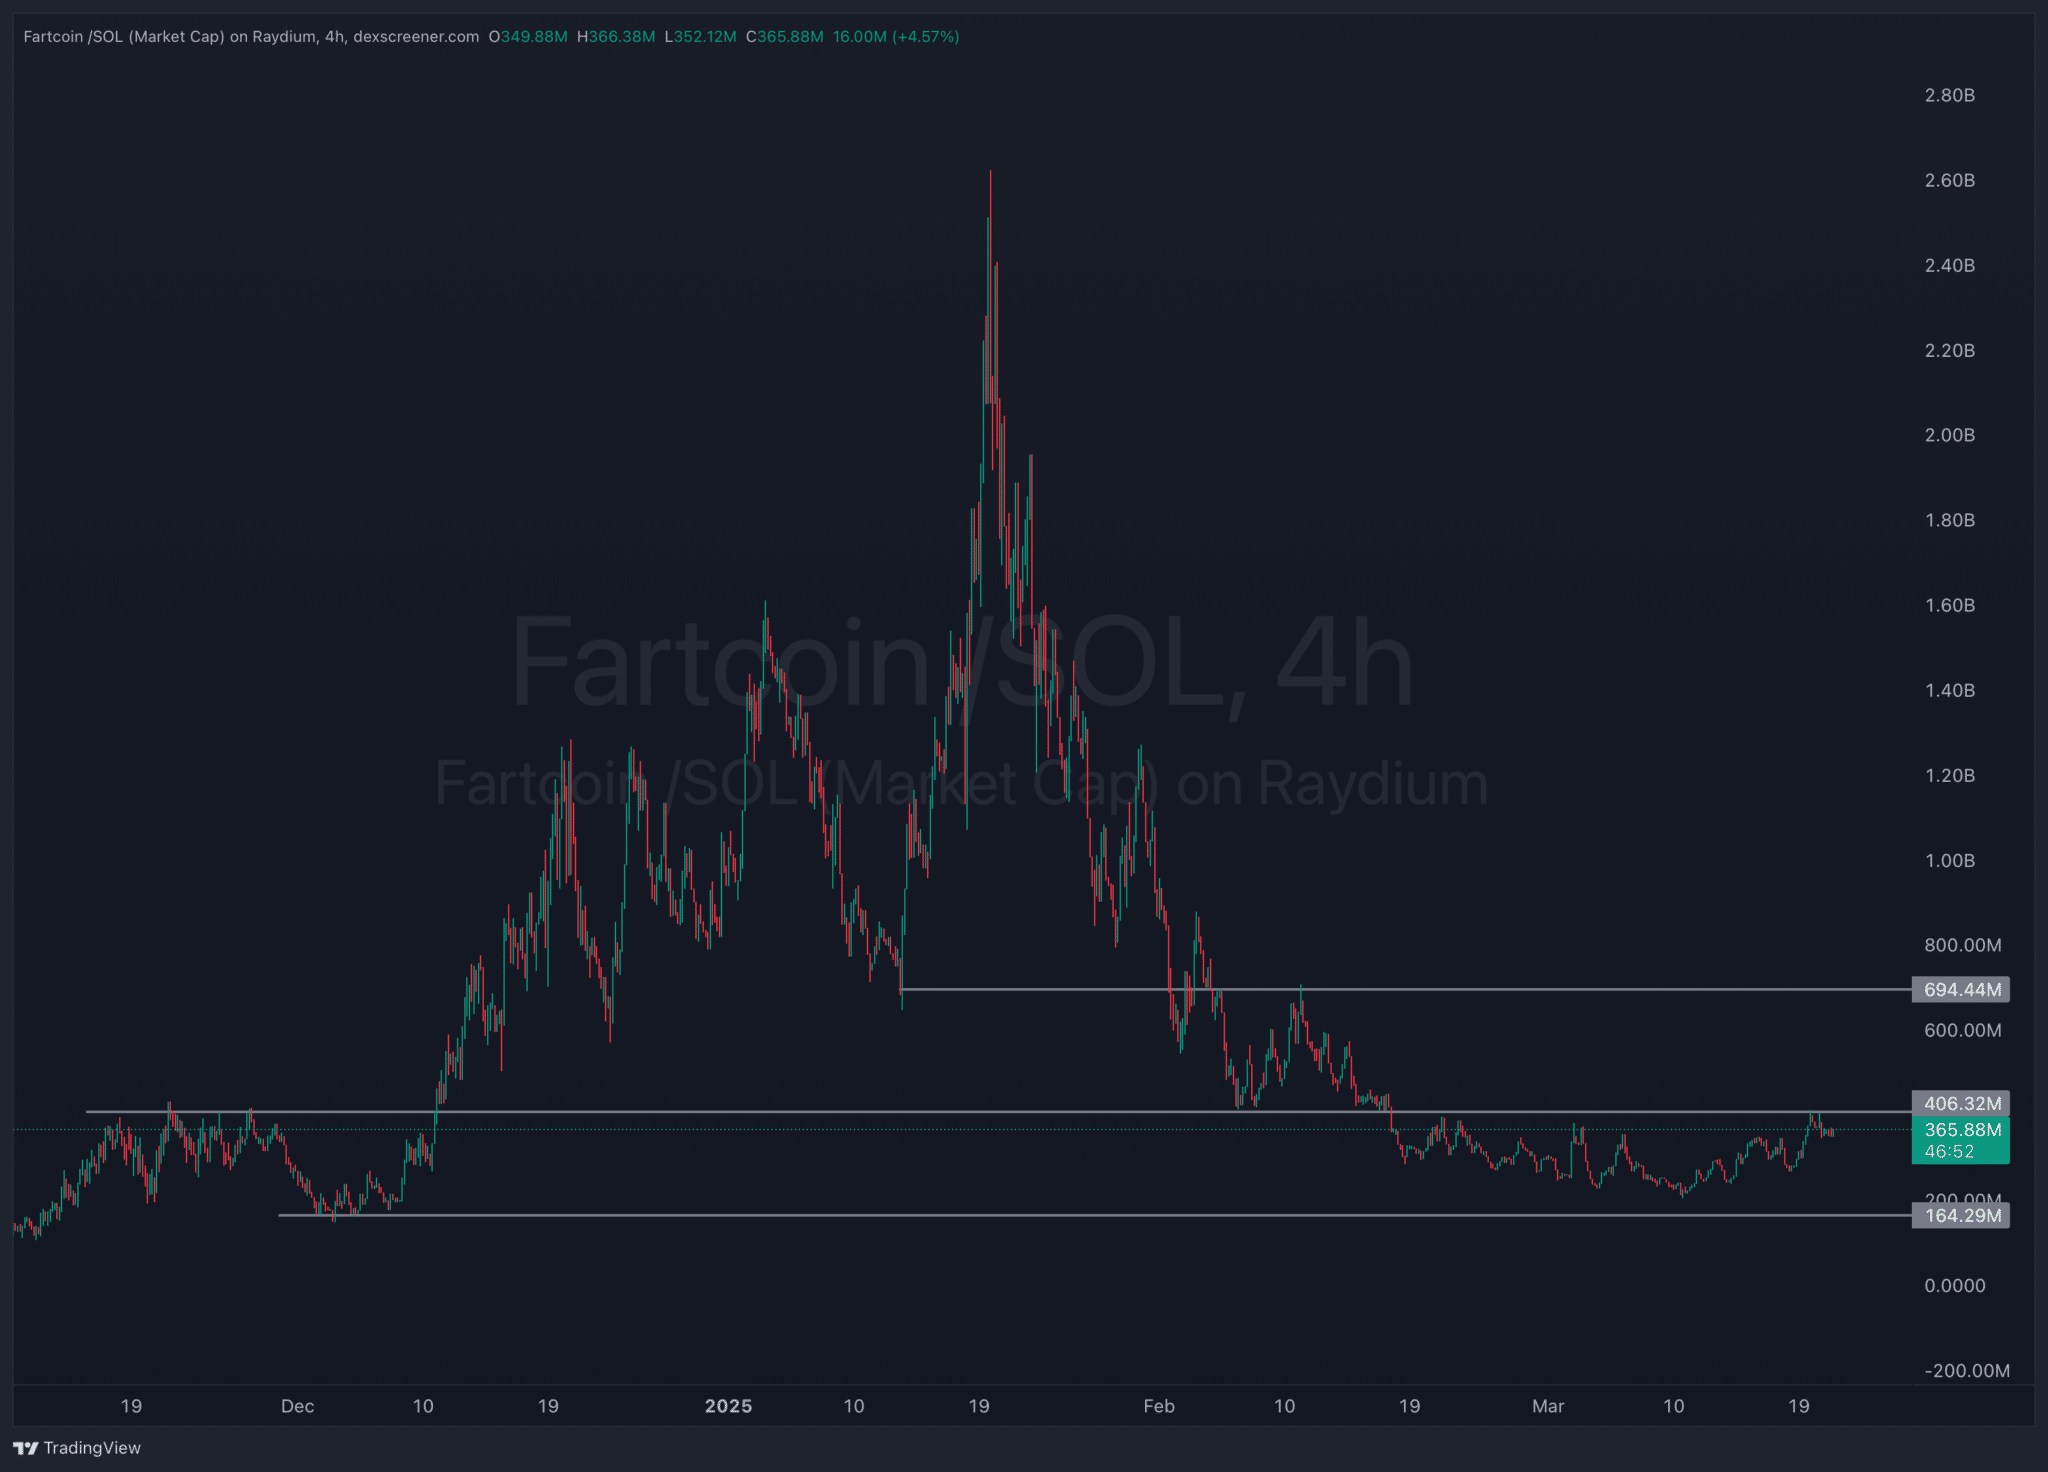Screen dimensions: 2048x1472
Task: Click the +4.57% change value in legend
Action: (x=923, y=36)
